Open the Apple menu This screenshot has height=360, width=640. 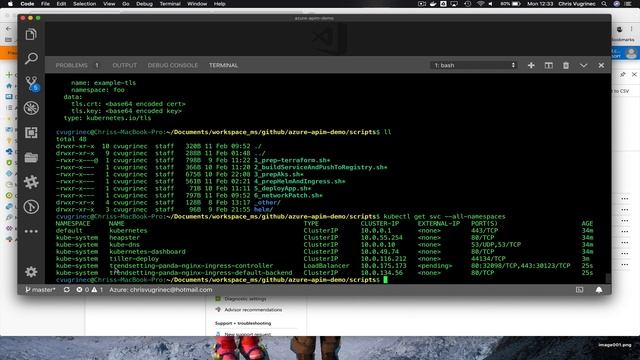tap(10, 4)
